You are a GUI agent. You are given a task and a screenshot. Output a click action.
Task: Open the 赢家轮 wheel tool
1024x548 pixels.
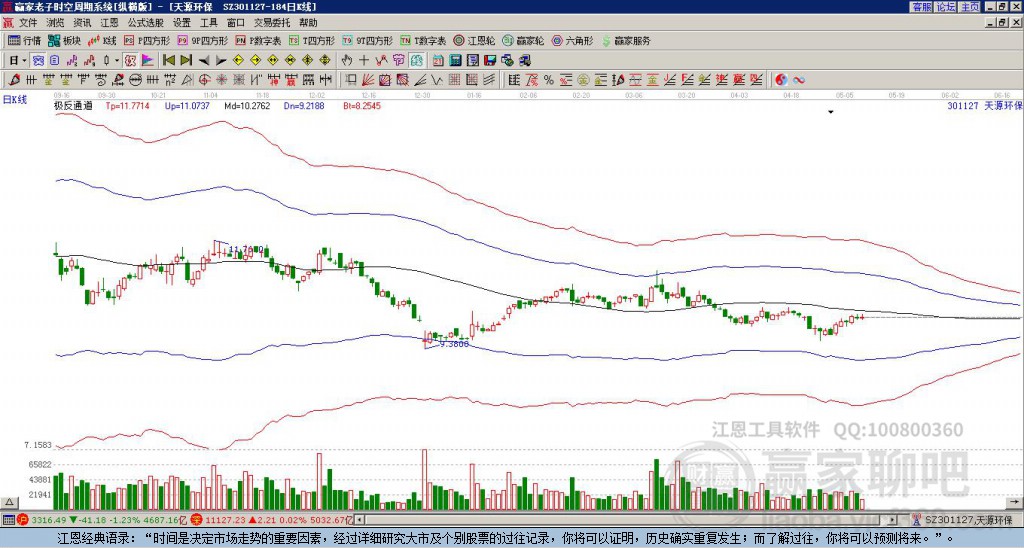point(523,40)
